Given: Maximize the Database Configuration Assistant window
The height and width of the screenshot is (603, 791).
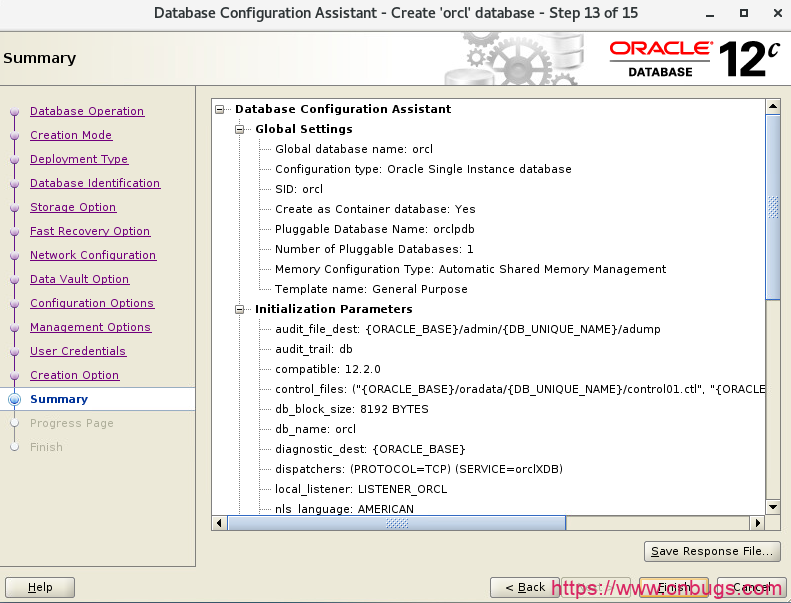Looking at the screenshot, I should click(743, 14).
